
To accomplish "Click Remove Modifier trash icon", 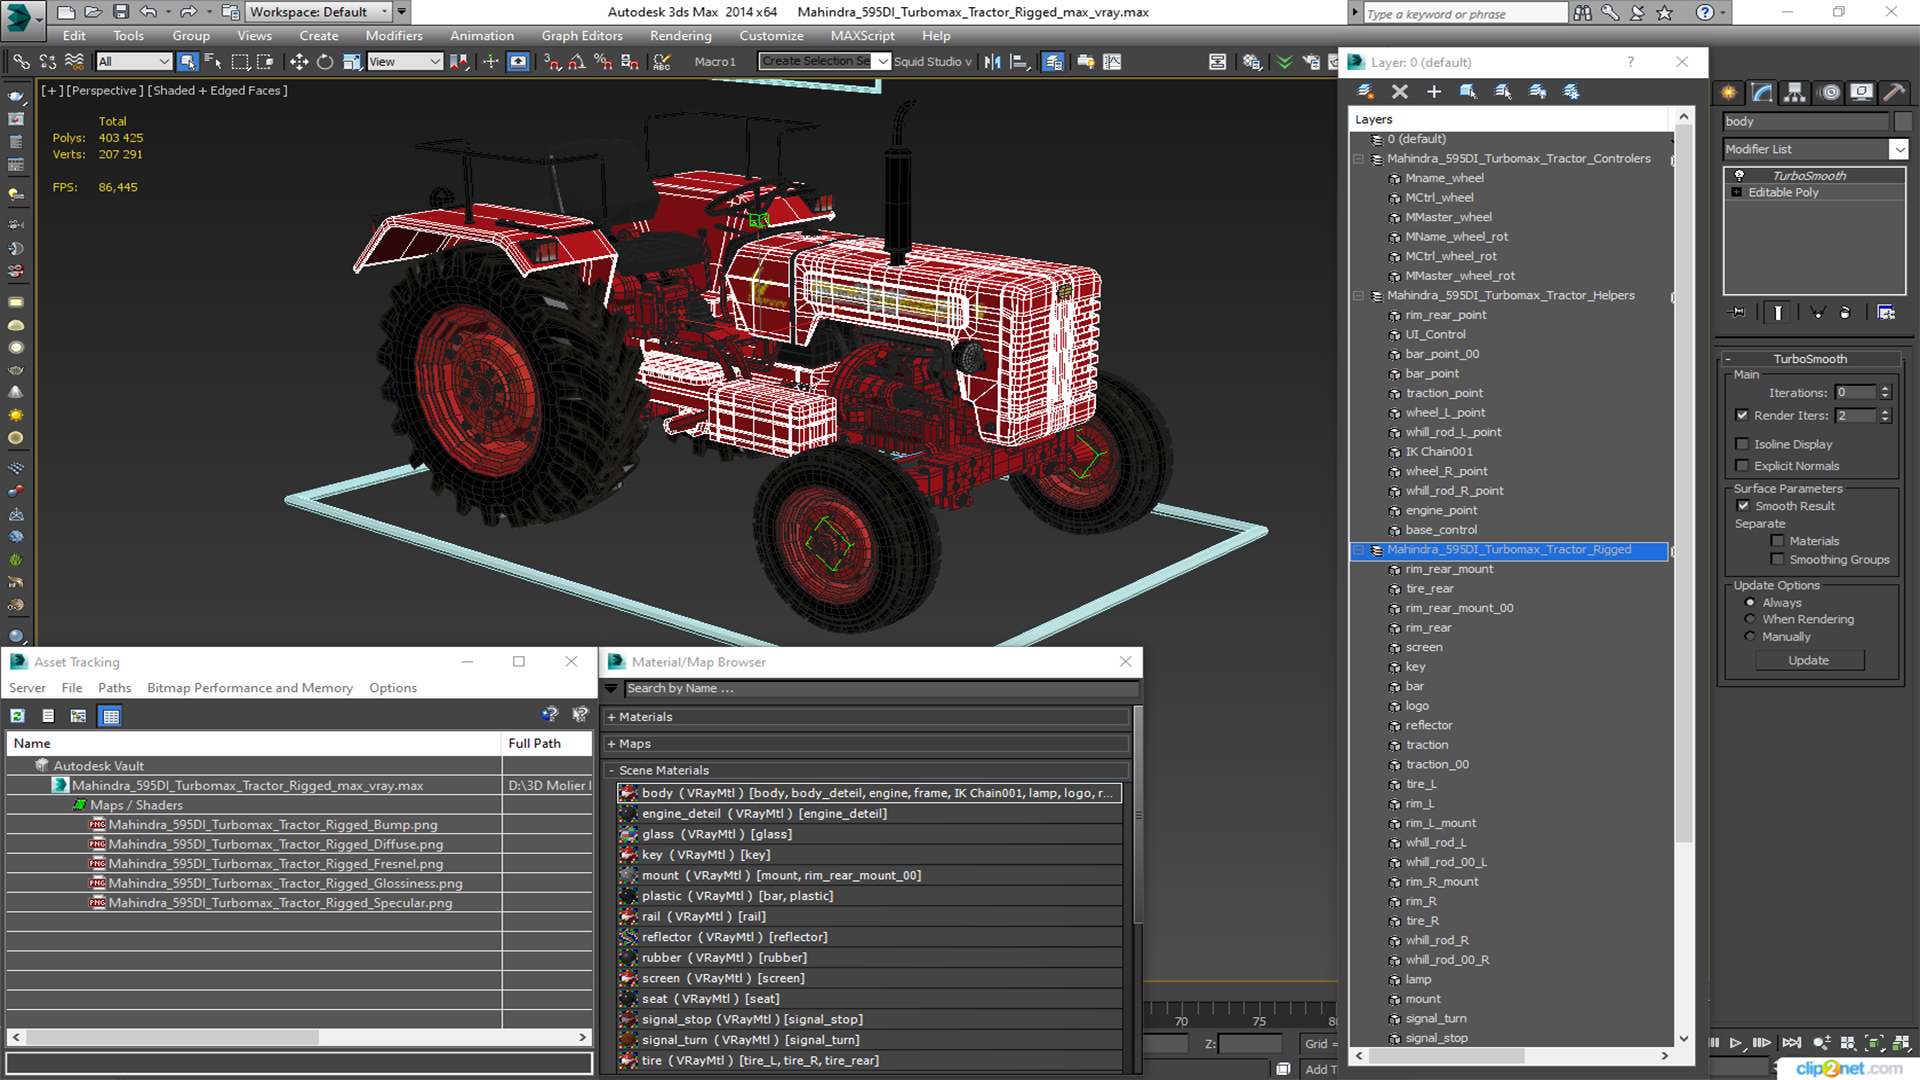I will tap(1845, 312).
